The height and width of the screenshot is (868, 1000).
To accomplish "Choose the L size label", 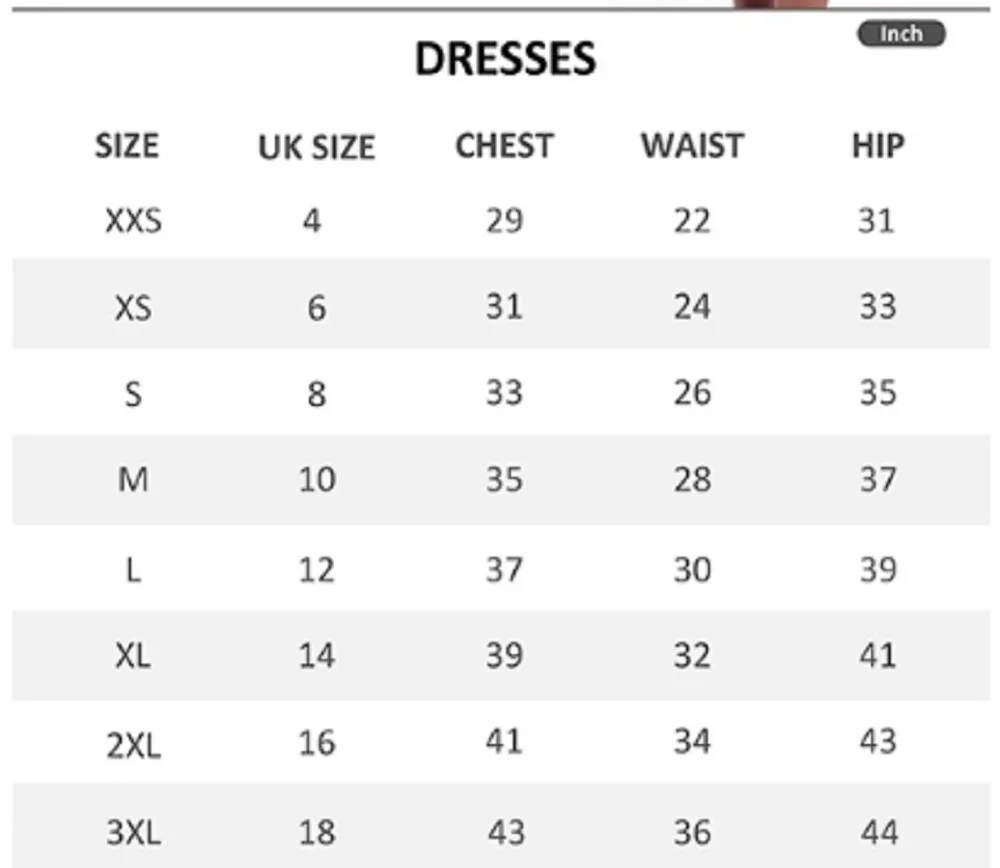I will (x=133, y=570).
